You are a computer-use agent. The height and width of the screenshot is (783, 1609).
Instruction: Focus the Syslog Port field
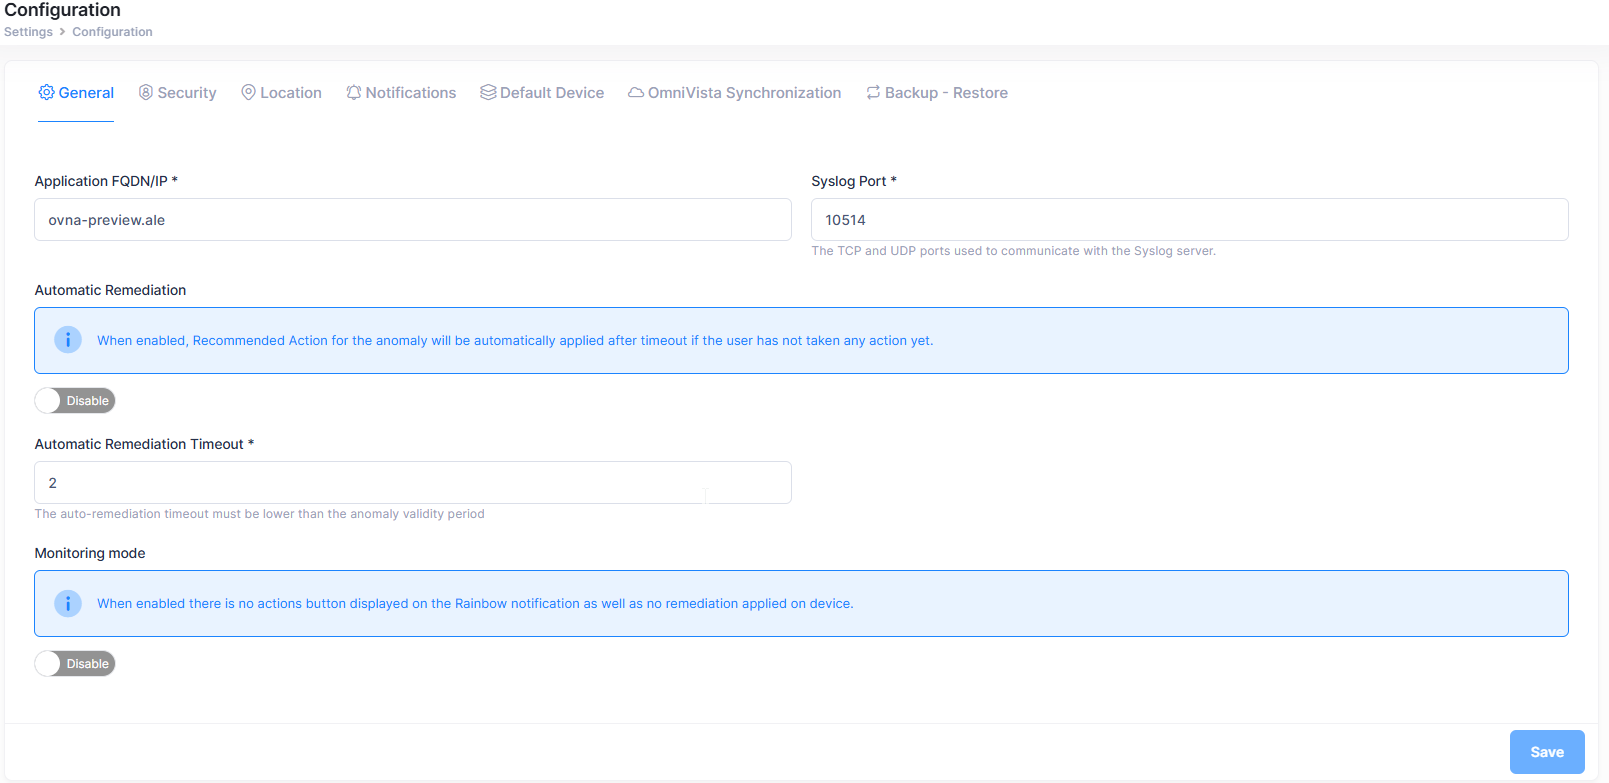[x=1188, y=220]
